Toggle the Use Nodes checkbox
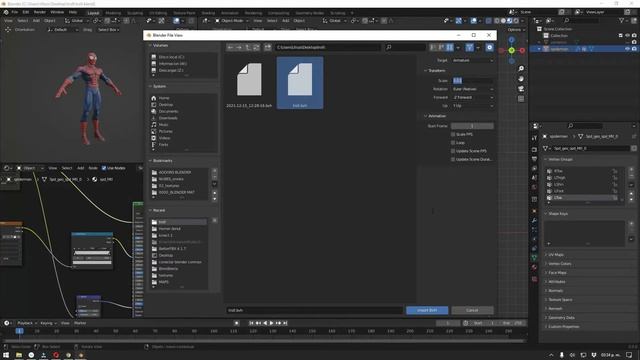 pos(104,168)
